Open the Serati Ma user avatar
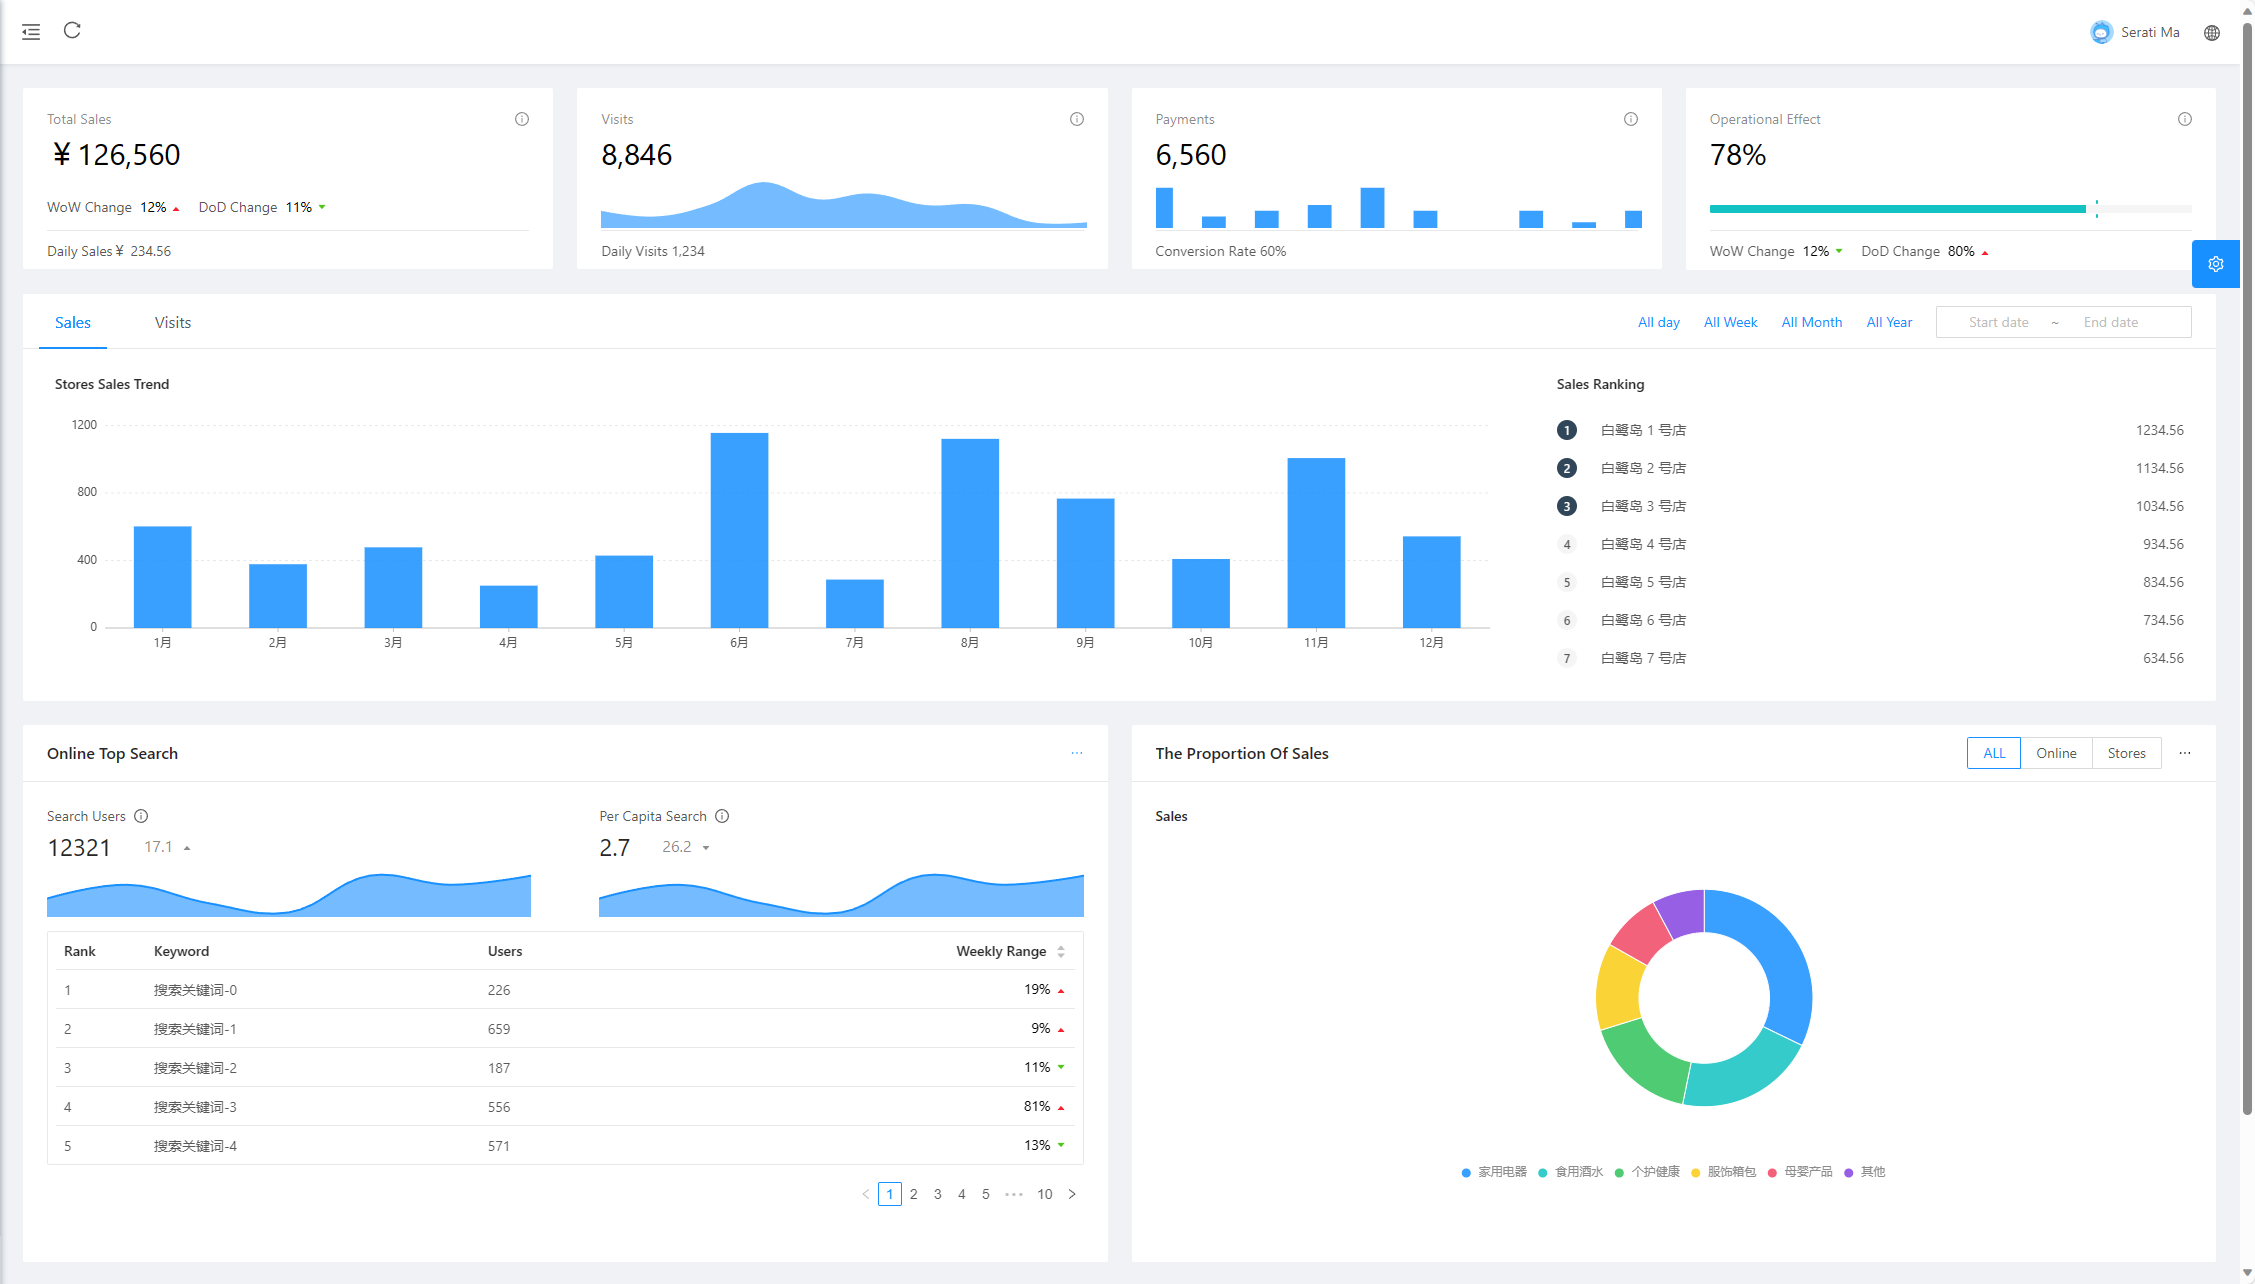 pyautogui.click(x=2101, y=32)
